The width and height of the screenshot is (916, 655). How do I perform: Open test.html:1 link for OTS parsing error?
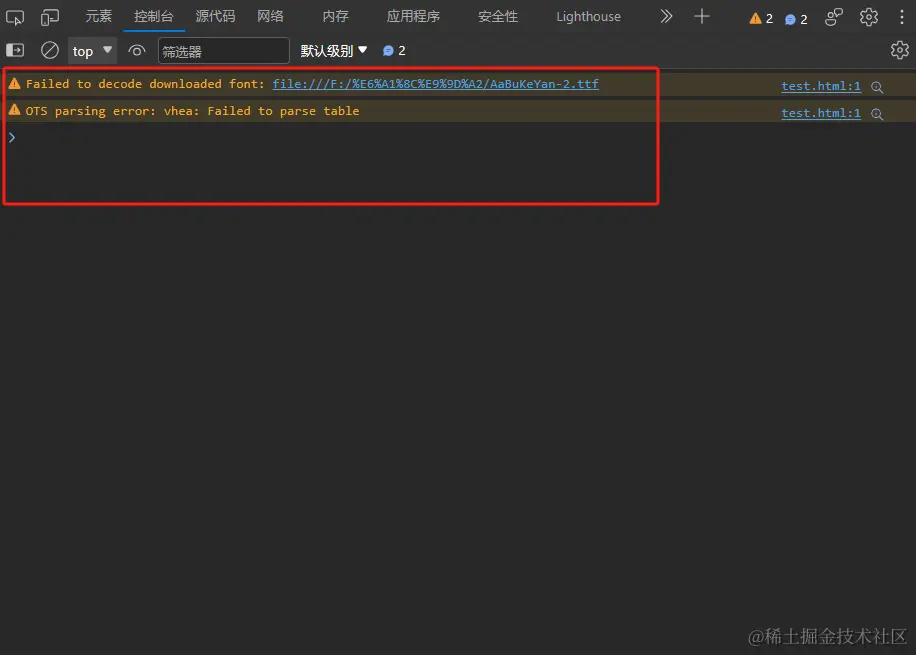click(821, 113)
